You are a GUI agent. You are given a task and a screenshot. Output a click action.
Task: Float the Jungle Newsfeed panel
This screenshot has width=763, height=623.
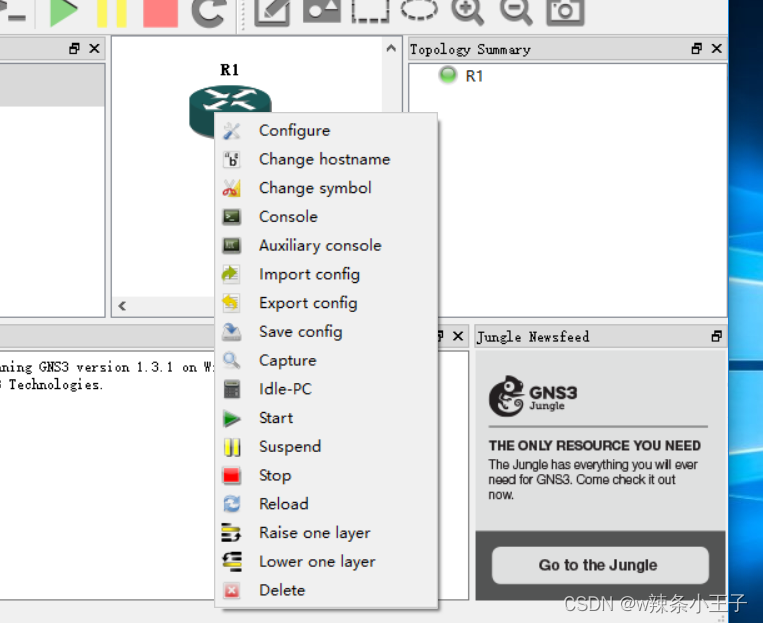[x=716, y=336]
